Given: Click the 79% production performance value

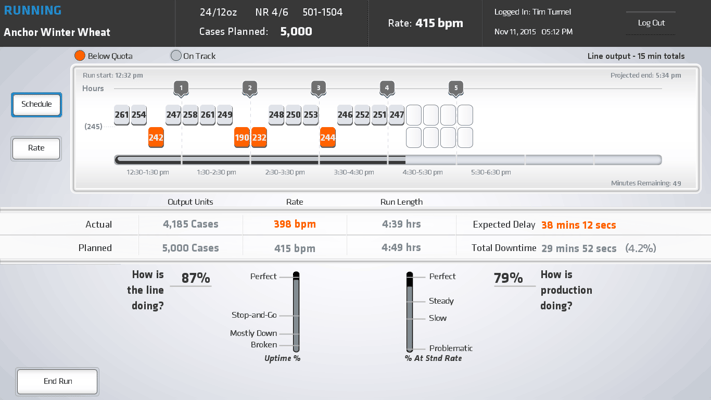Looking at the screenshot, I should pos(508,278).
